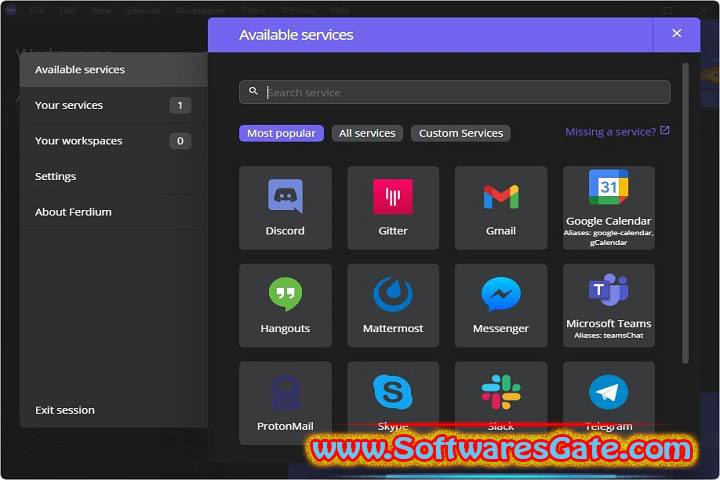Click the search magnifier icon
The height and width of the screenshot is (480, 720).
tap(253, 91)
